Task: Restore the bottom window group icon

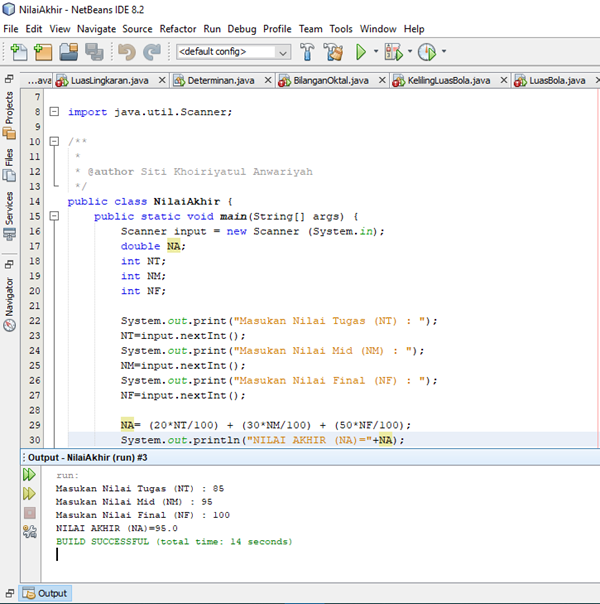Action: click(9, 593)
